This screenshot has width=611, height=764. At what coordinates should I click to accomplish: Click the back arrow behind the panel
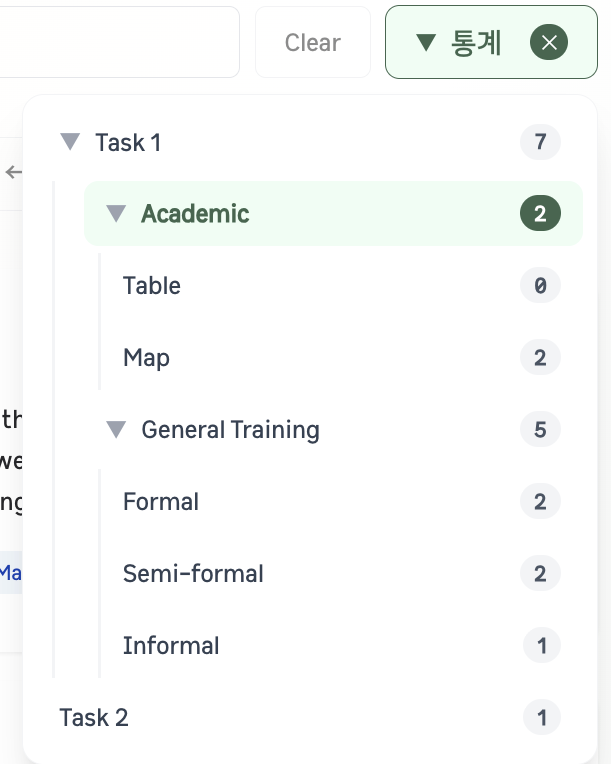(x=14, y=172)
